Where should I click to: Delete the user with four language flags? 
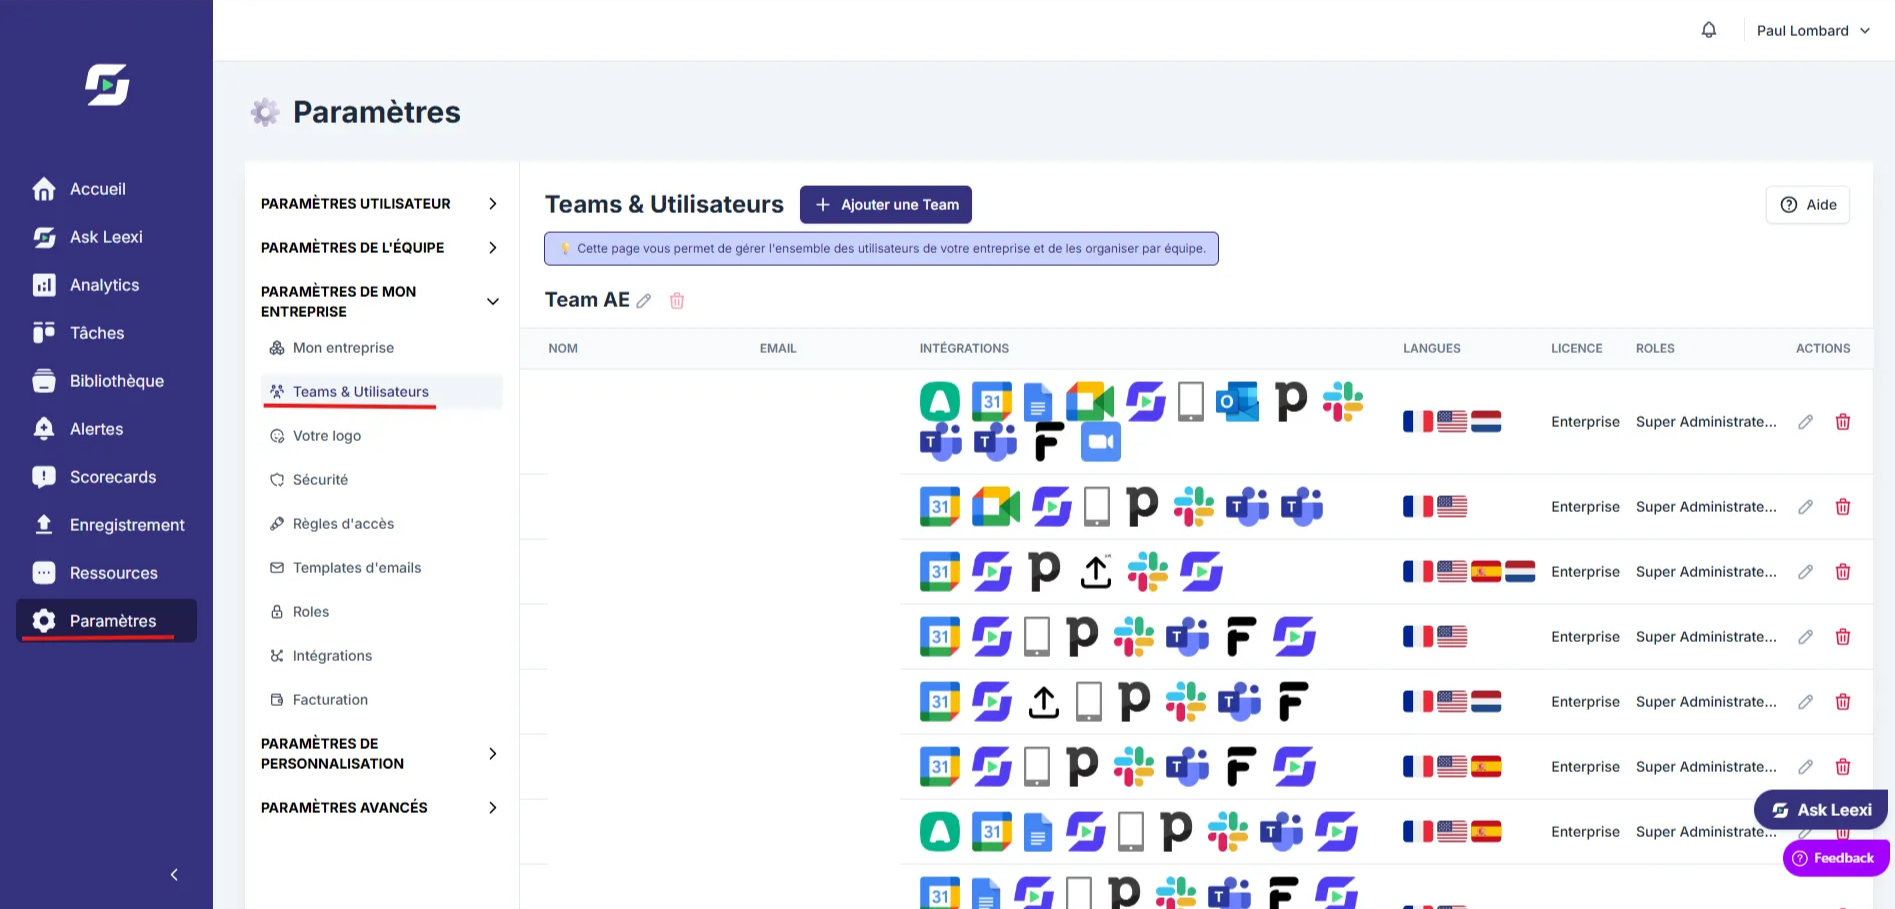click(x=1843, y=572)
